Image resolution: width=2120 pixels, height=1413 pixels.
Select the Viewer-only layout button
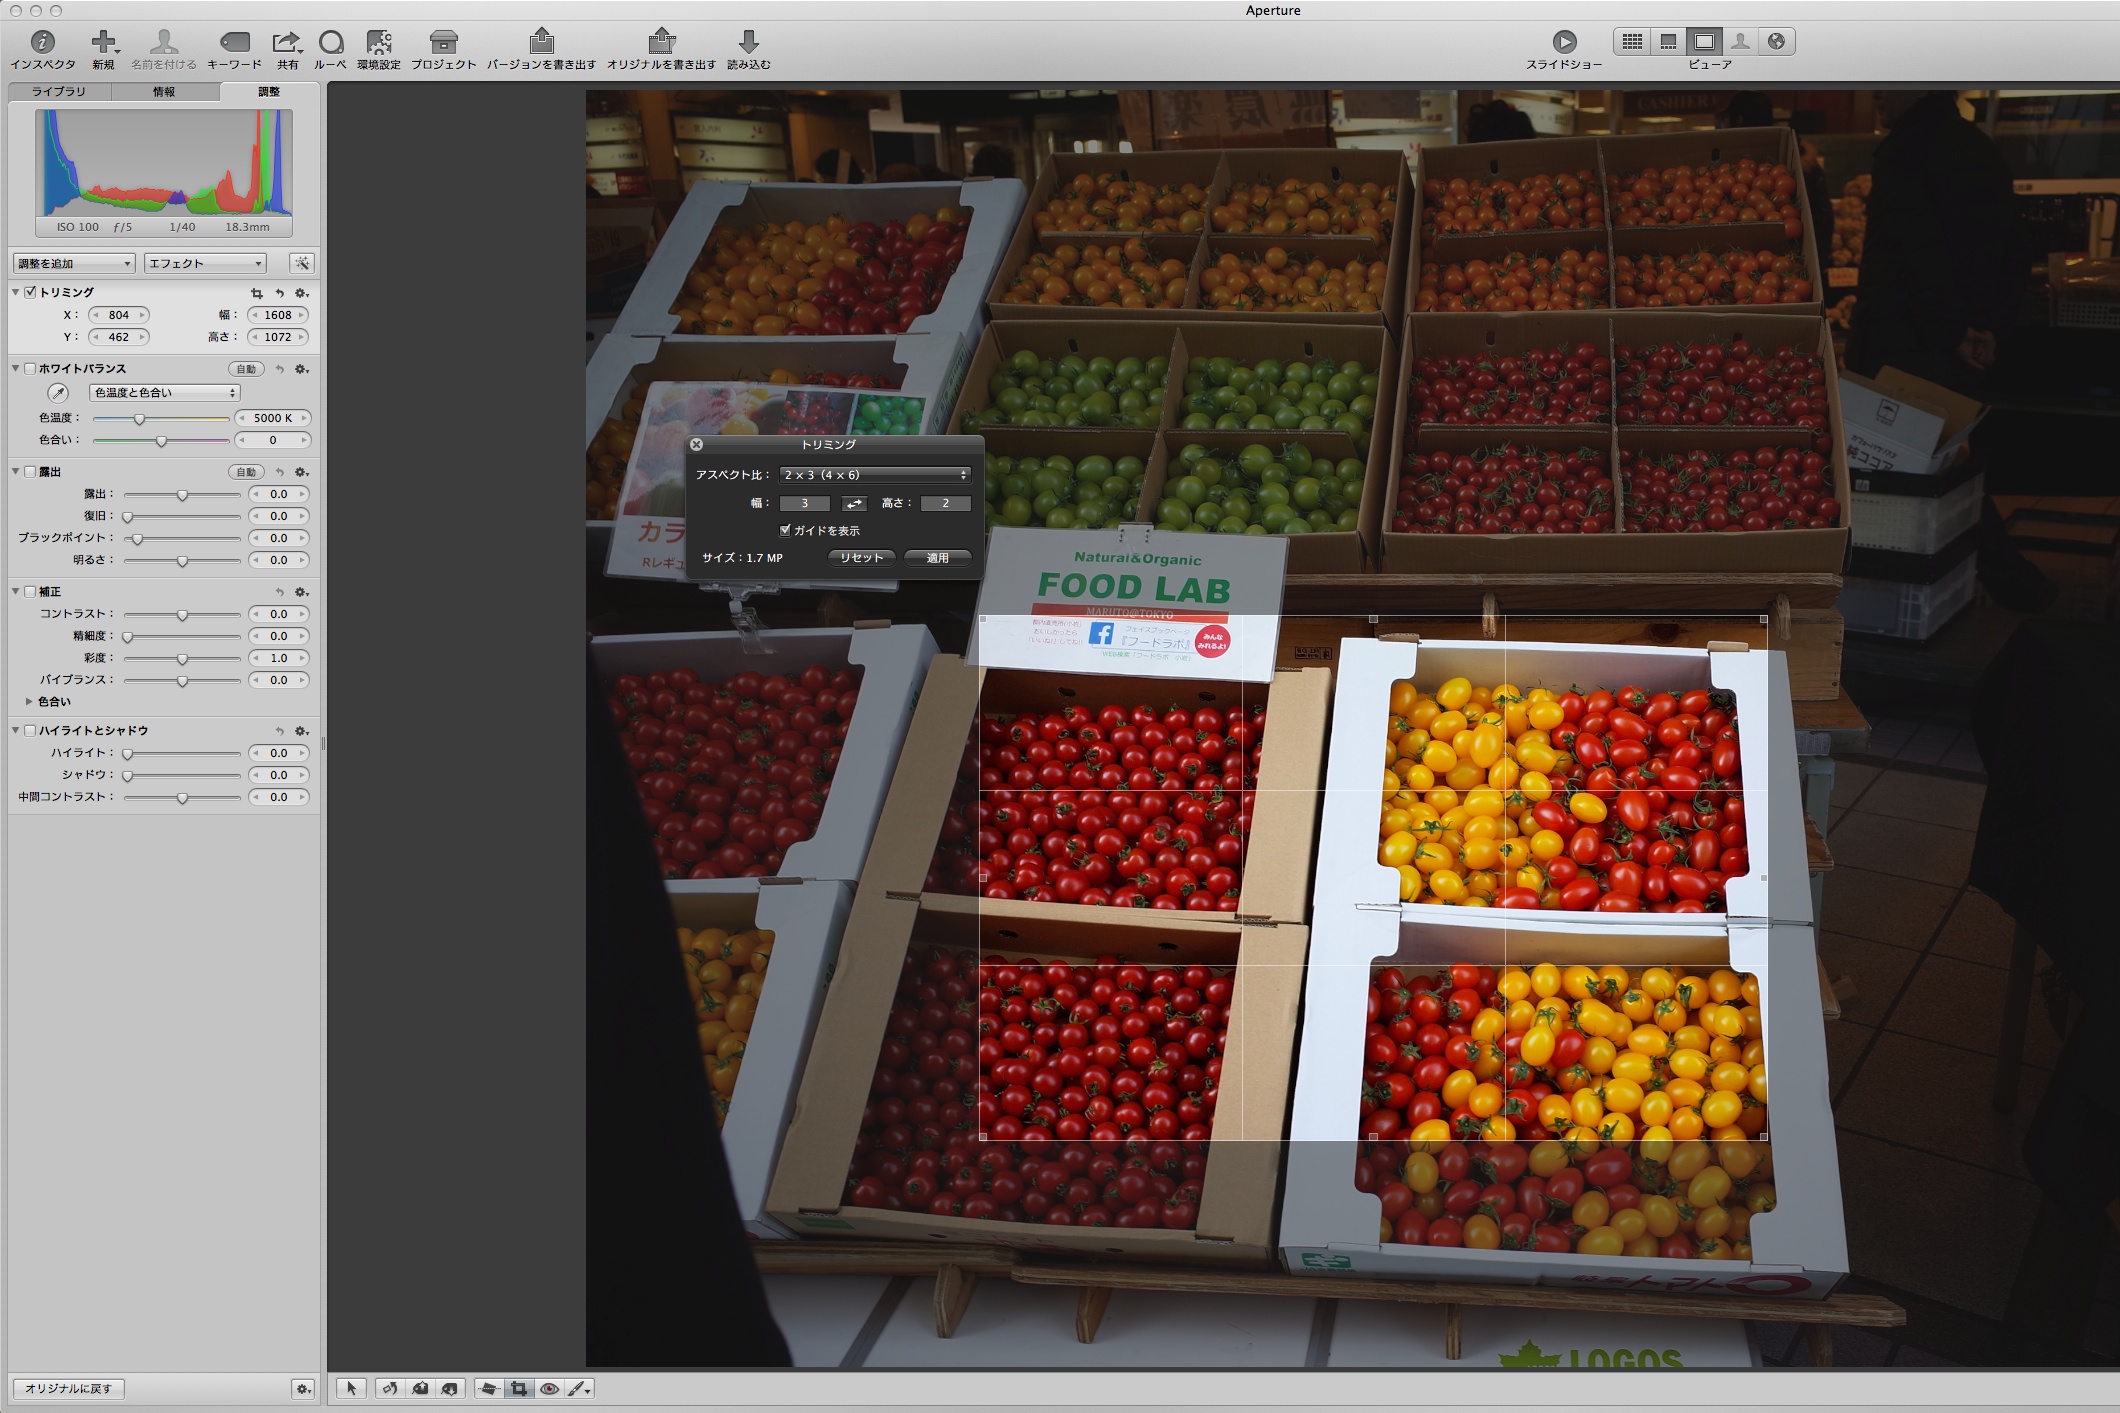pyautogui.click(x=1704, y=41)
